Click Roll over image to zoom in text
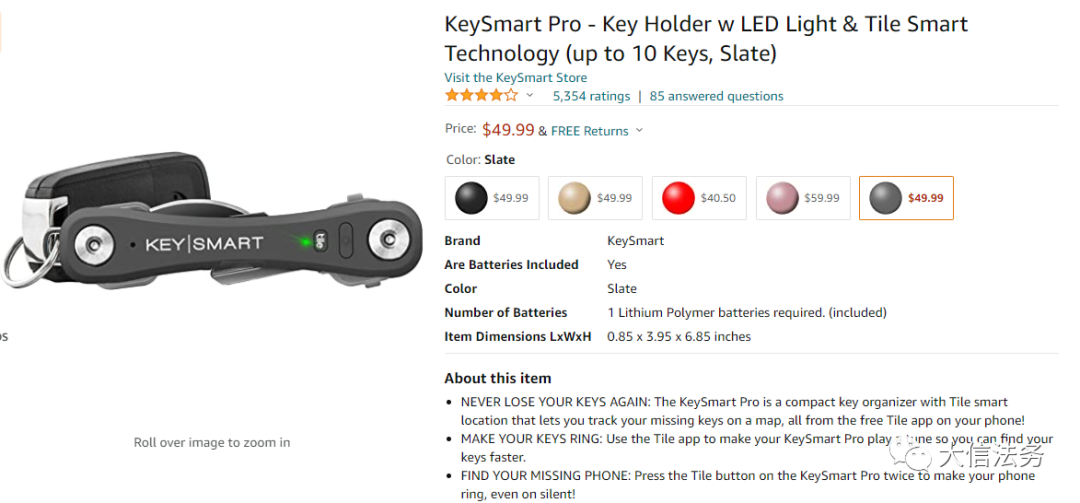The image size is (1080, 503). (212, 442)
